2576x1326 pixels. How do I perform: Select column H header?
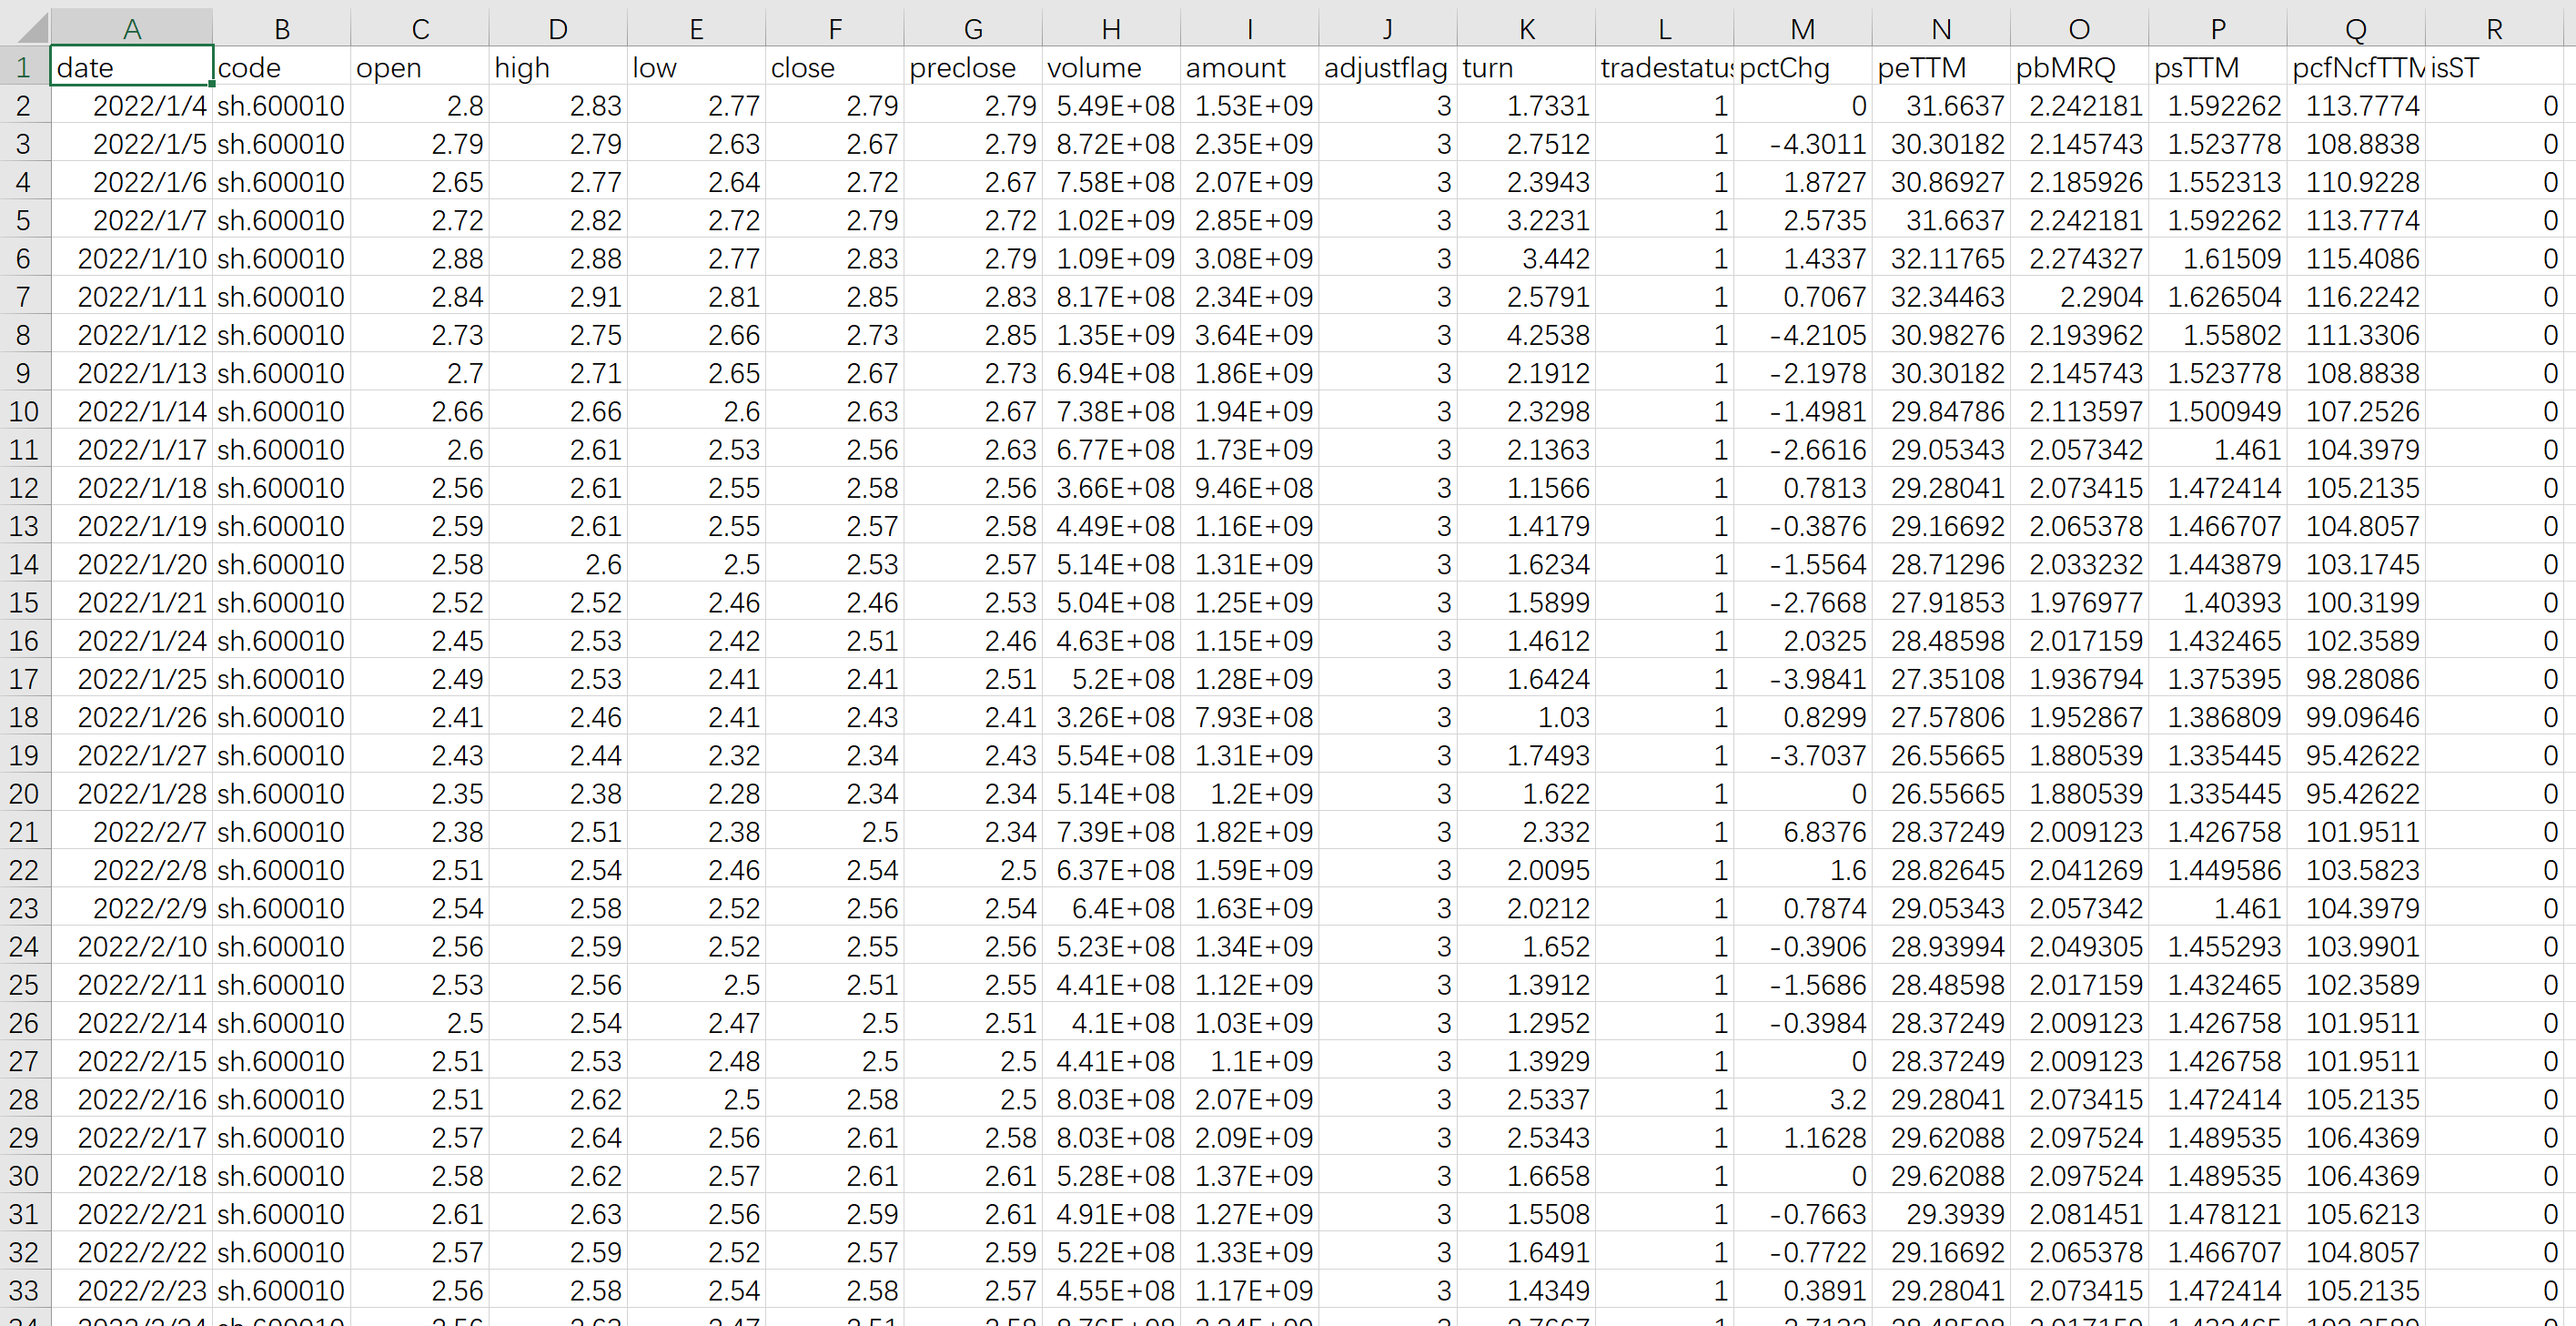(x=1111, y=28)
